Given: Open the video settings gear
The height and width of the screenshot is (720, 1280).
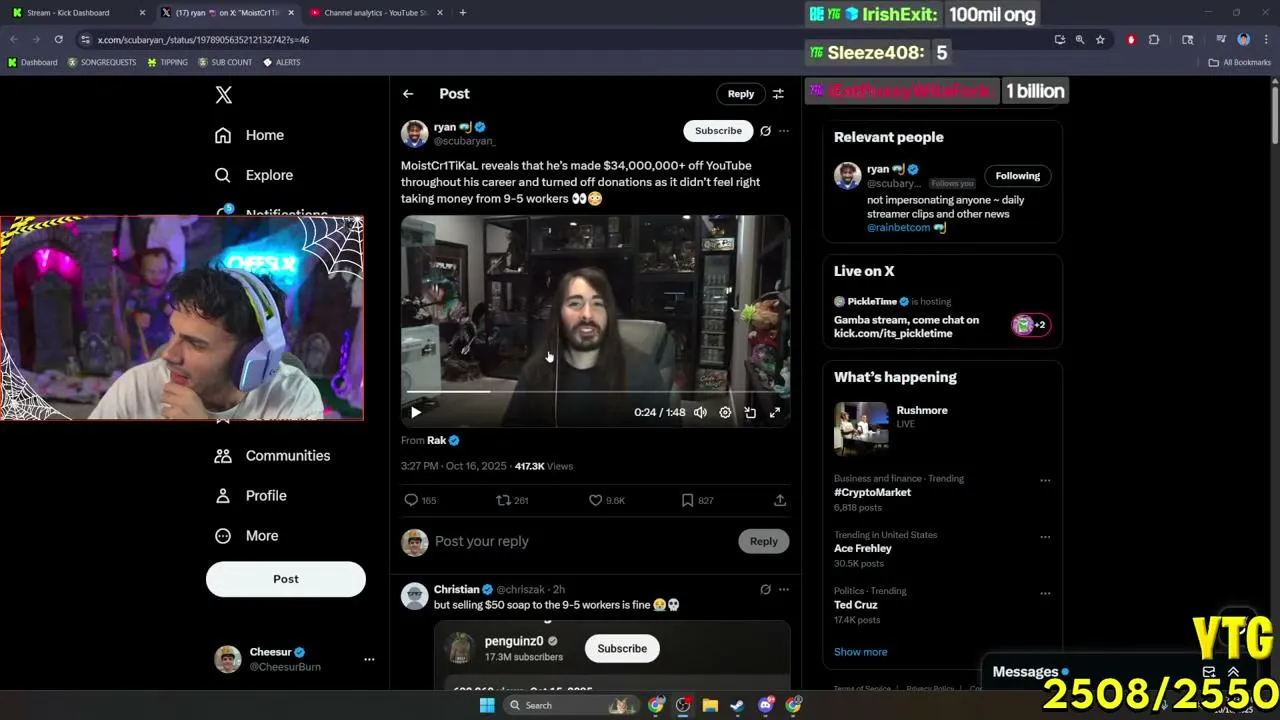Looking at the screenshot, I should tap(725, 412).
